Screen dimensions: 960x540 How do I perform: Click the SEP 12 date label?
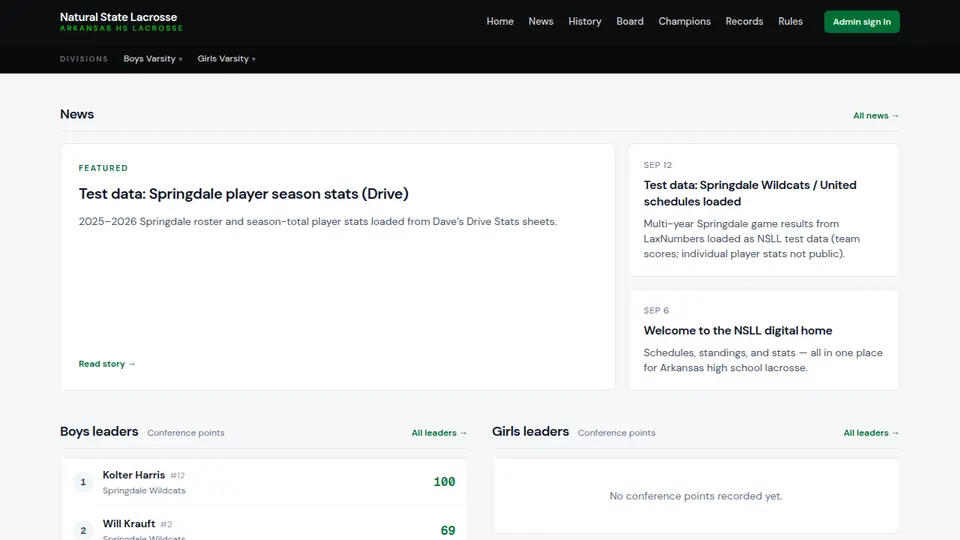658,165
